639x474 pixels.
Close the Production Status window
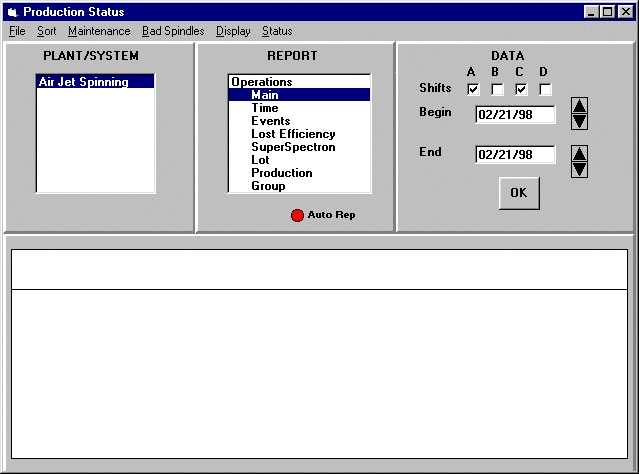[626, 12]
